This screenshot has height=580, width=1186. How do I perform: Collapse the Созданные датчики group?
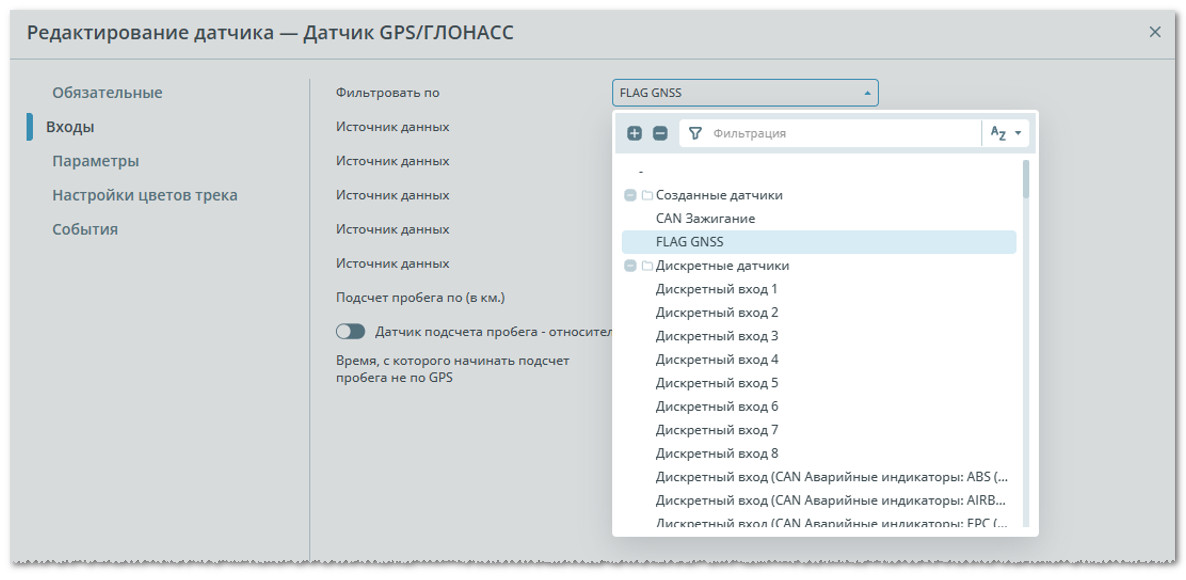630,195
